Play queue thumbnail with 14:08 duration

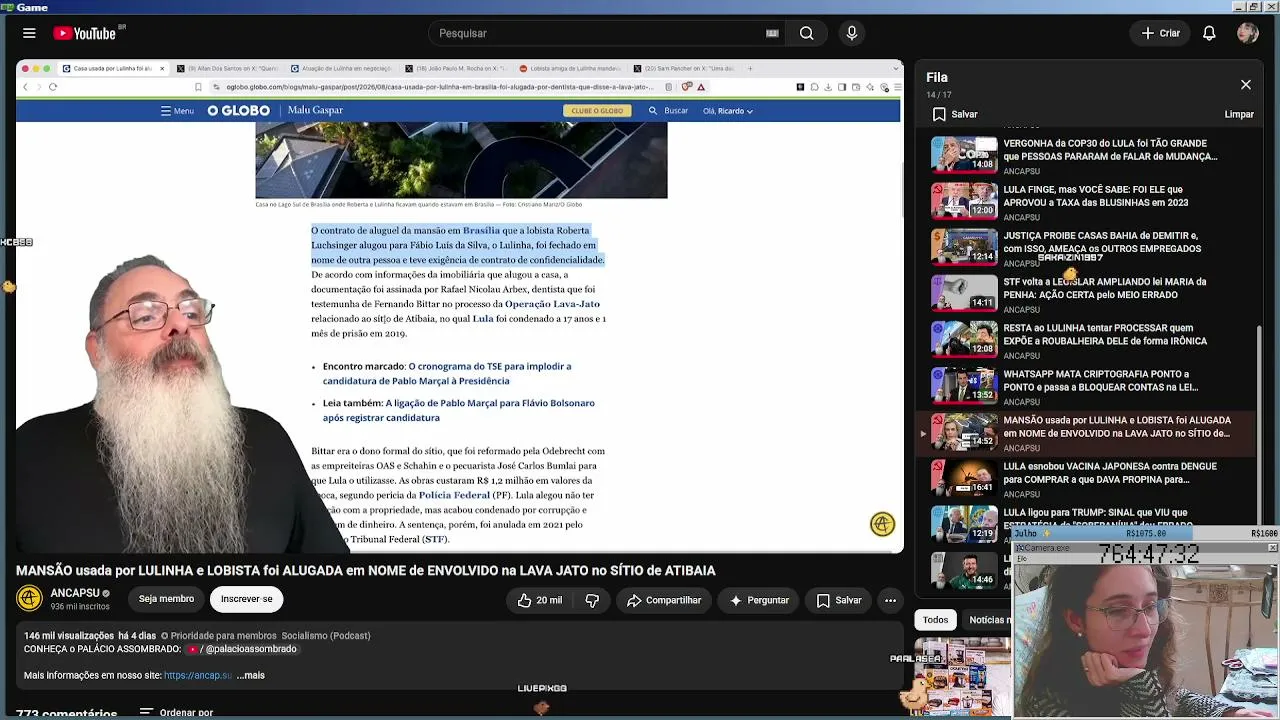click(x=964, y=155)
